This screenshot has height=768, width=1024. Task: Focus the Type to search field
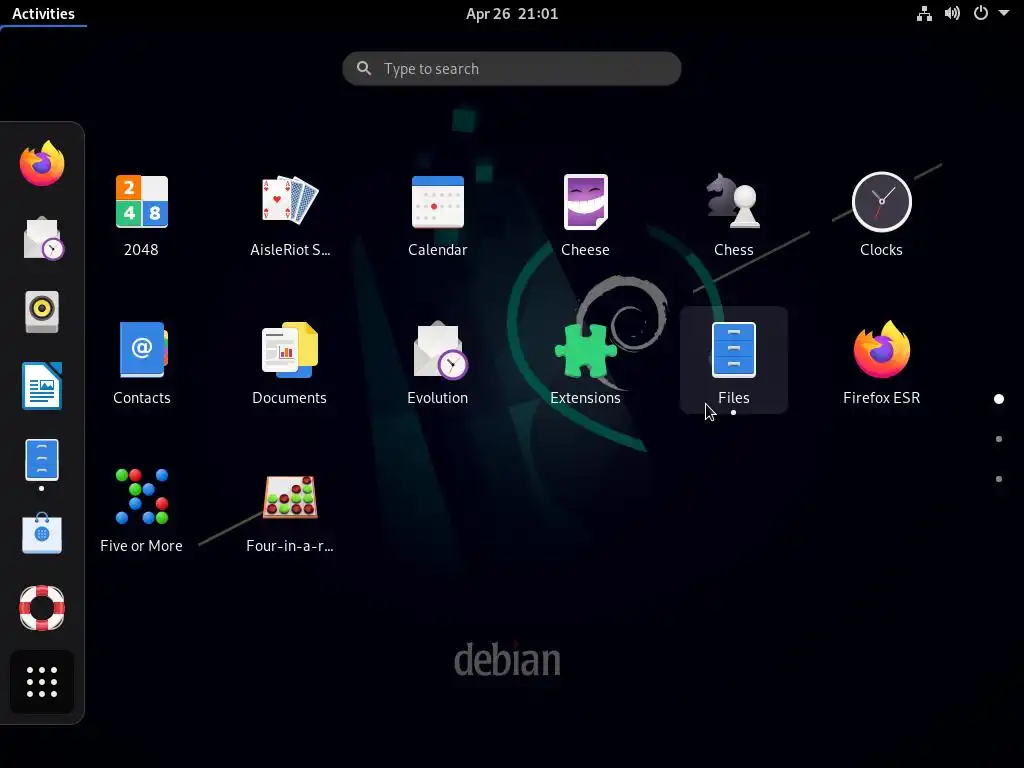tap(512, 69)
